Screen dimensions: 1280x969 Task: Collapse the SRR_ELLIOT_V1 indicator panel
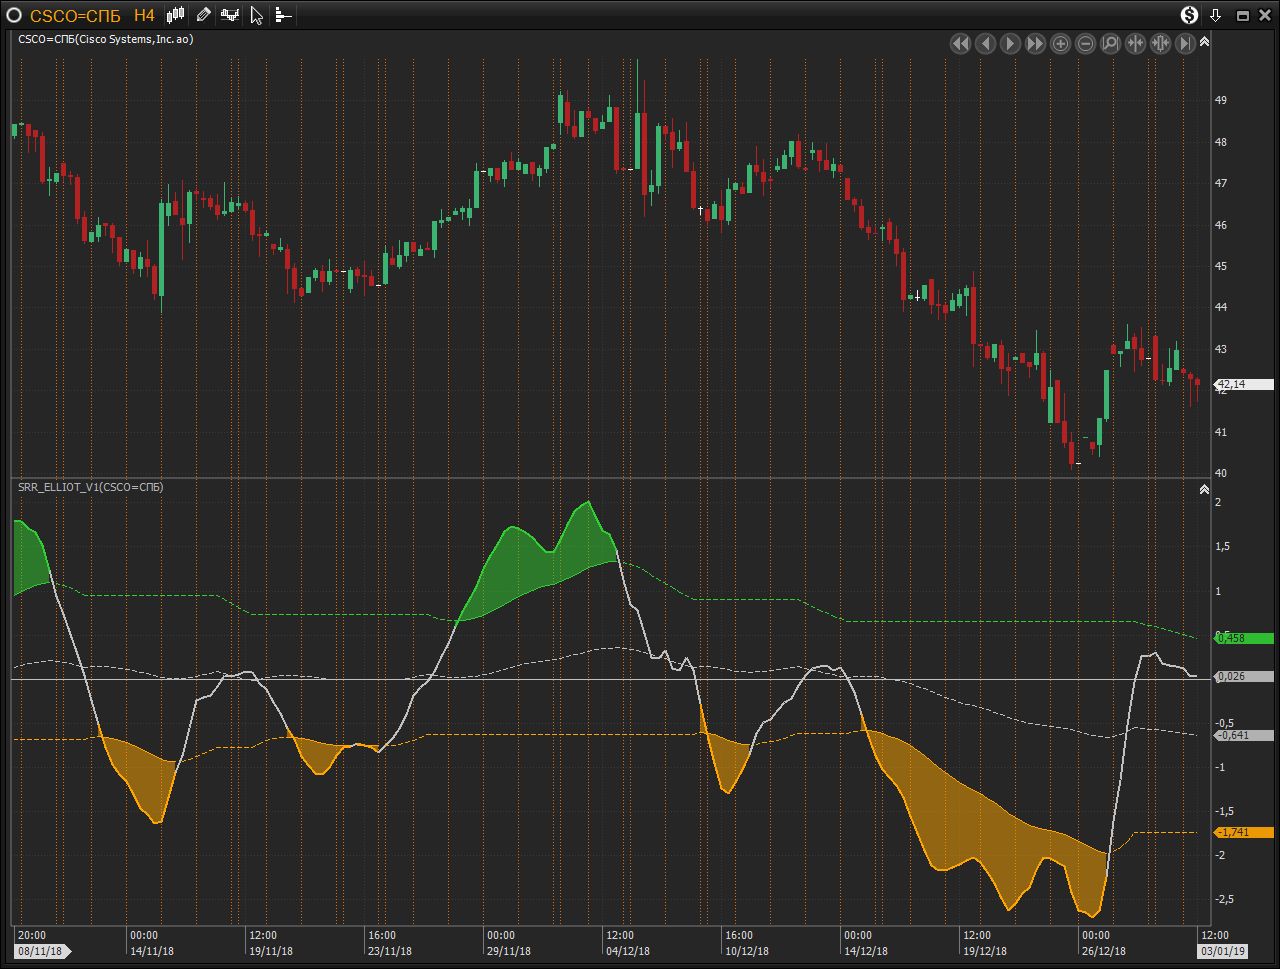coord(1204,490)
